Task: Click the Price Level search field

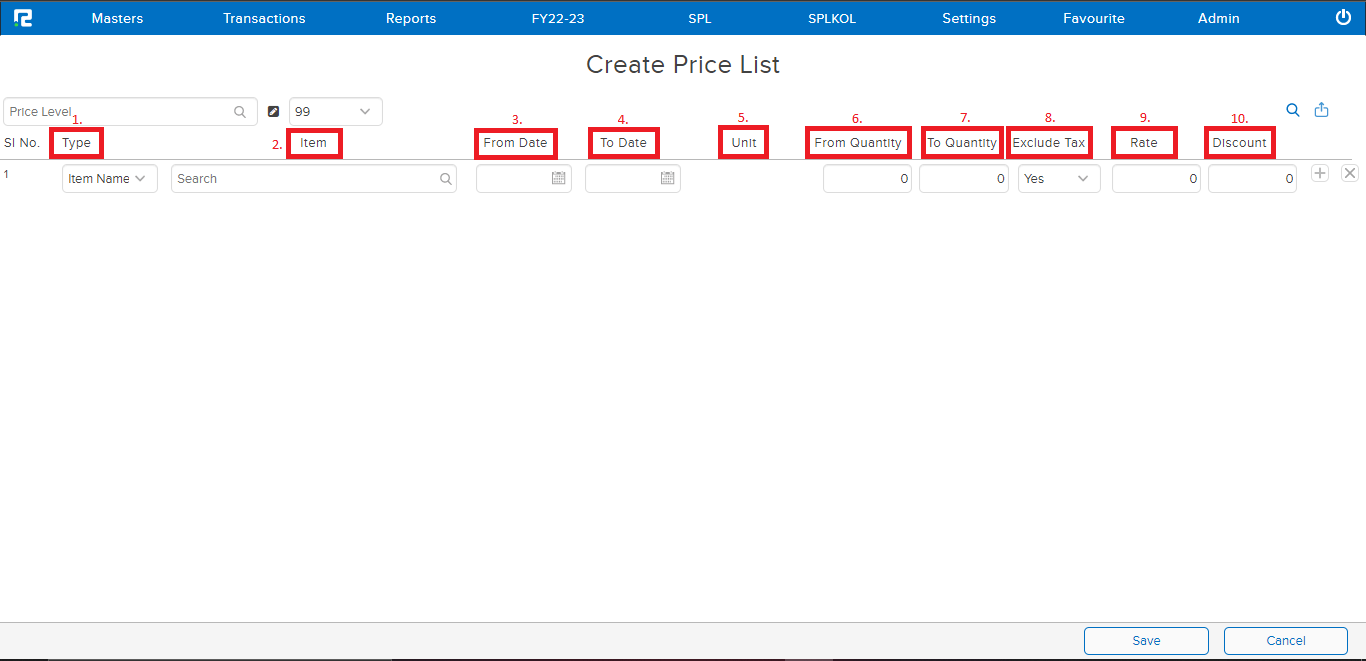Action: click(x=120, y=112)
